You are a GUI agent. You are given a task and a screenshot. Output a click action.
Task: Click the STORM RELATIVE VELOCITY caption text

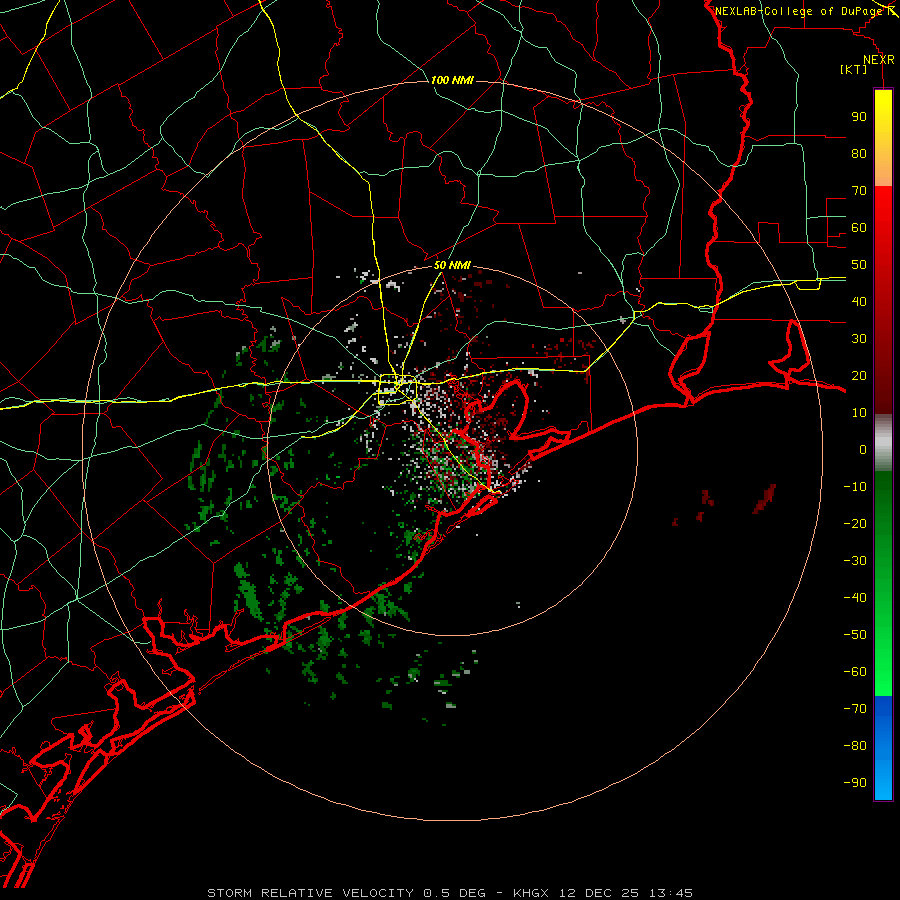[x=311, y=893]
